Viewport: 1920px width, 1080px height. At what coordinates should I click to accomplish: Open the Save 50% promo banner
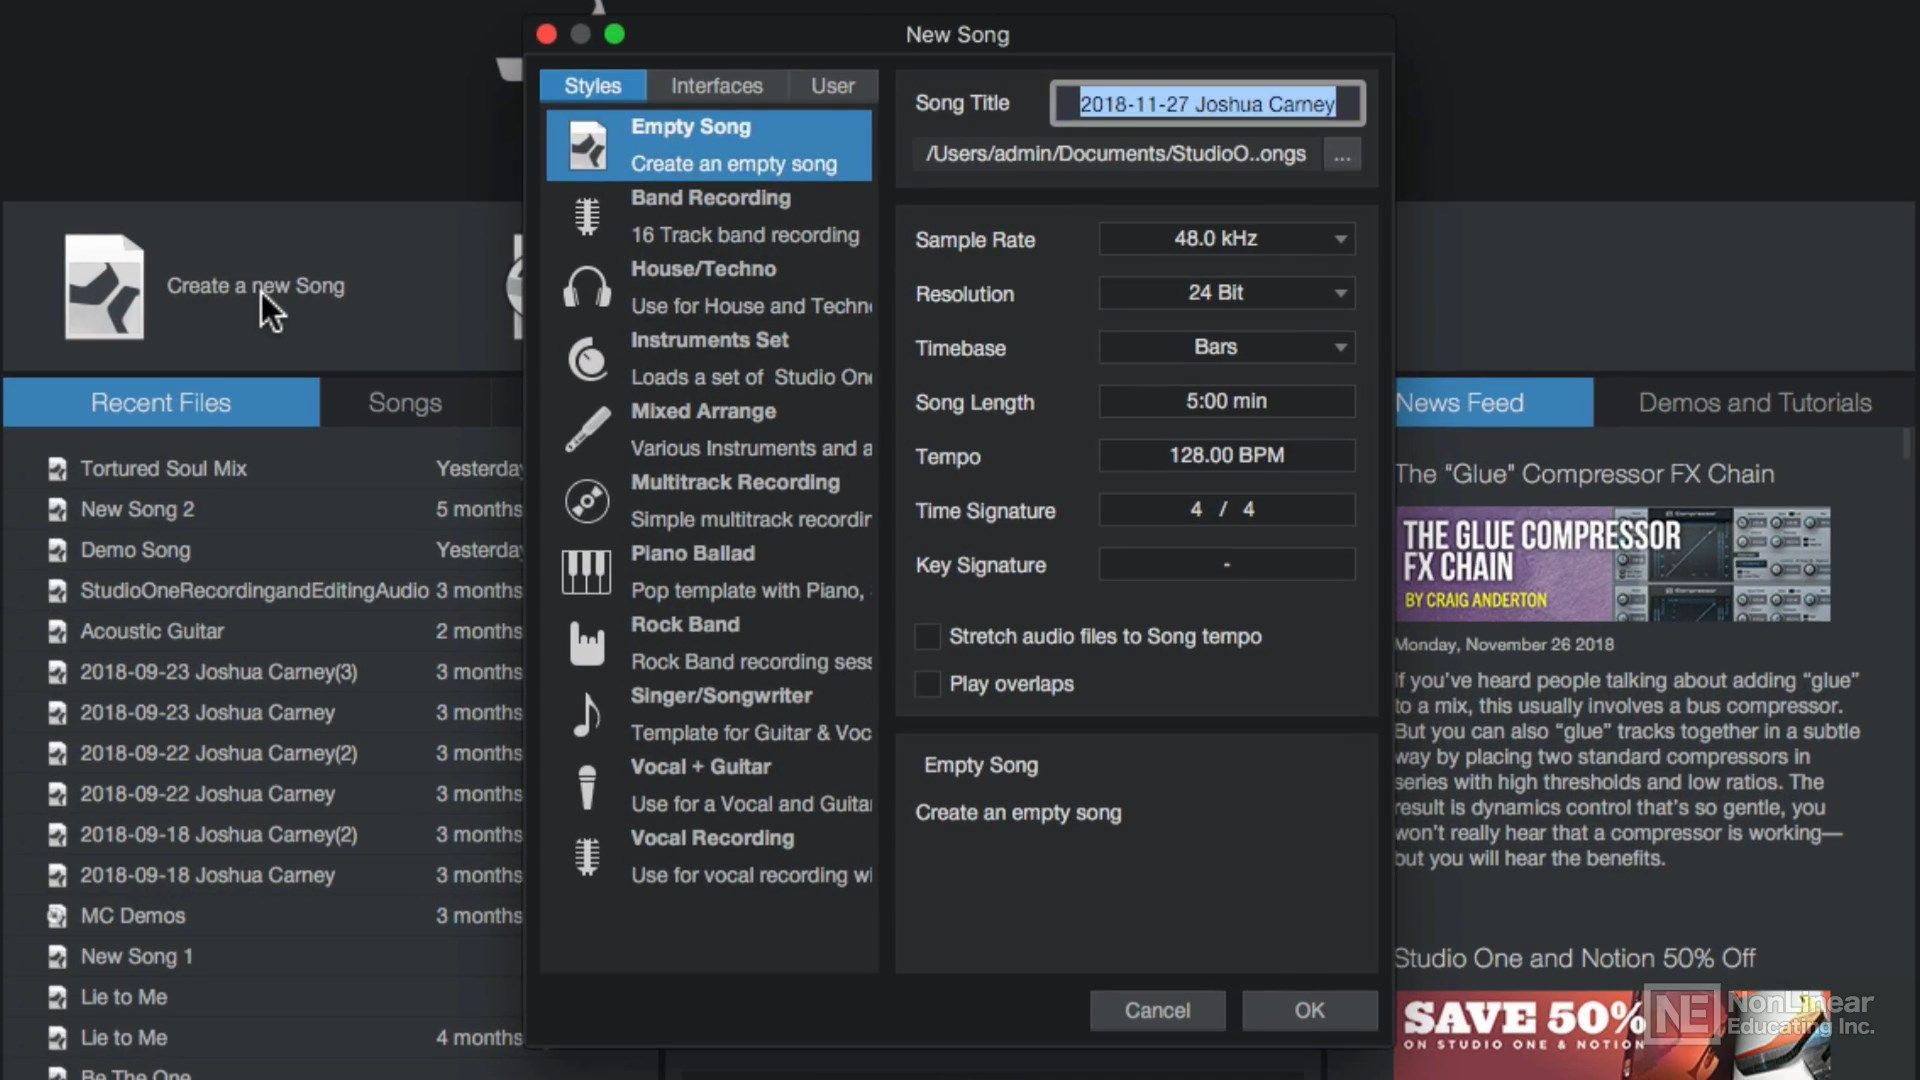click(1613, 1035)
